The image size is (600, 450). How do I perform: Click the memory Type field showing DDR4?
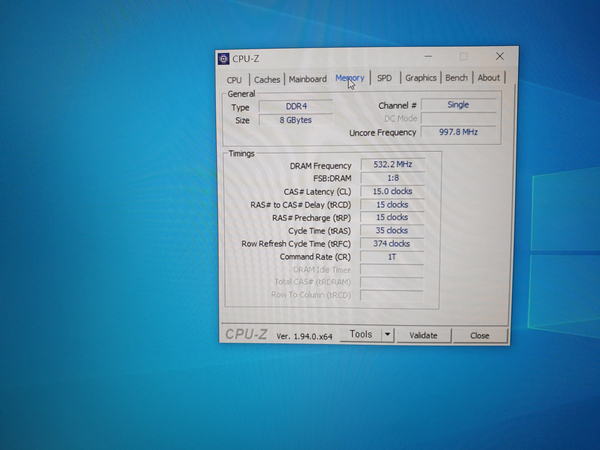point(296,106)
